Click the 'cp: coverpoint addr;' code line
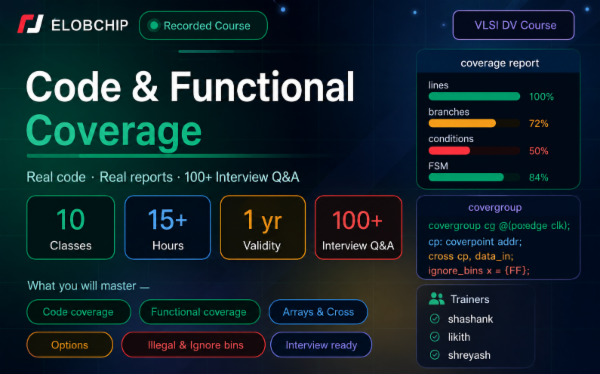Screen dimensions: 600x374 tap(475, 242)
